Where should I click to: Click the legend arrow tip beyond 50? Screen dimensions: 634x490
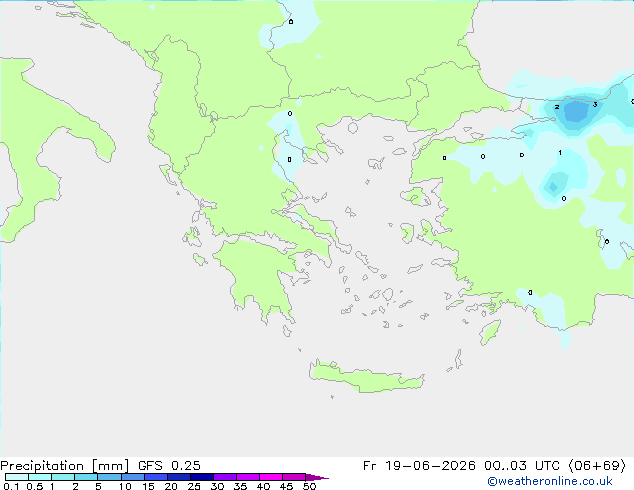tap(317, 477)
